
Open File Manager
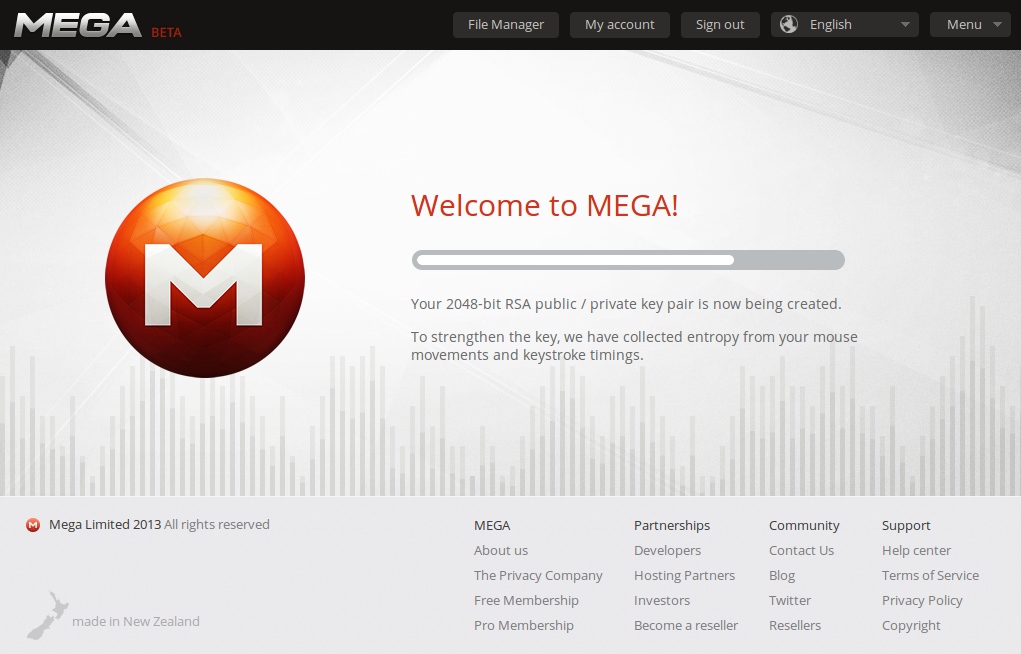505,25
